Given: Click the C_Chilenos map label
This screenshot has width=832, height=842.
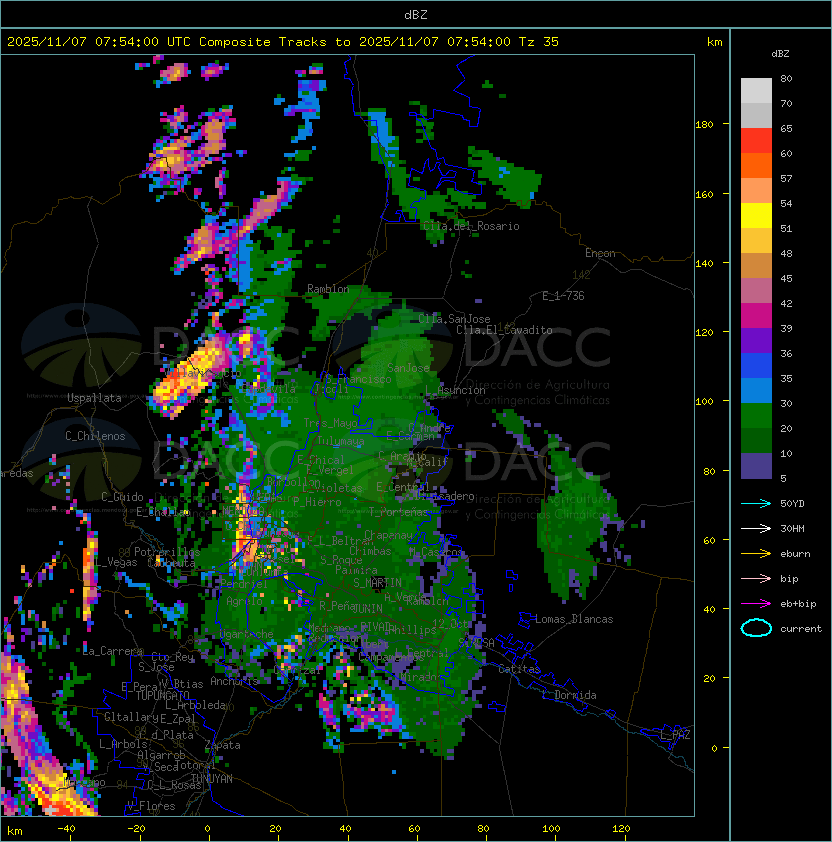Looking at the screenshot, I should (95, 436).
